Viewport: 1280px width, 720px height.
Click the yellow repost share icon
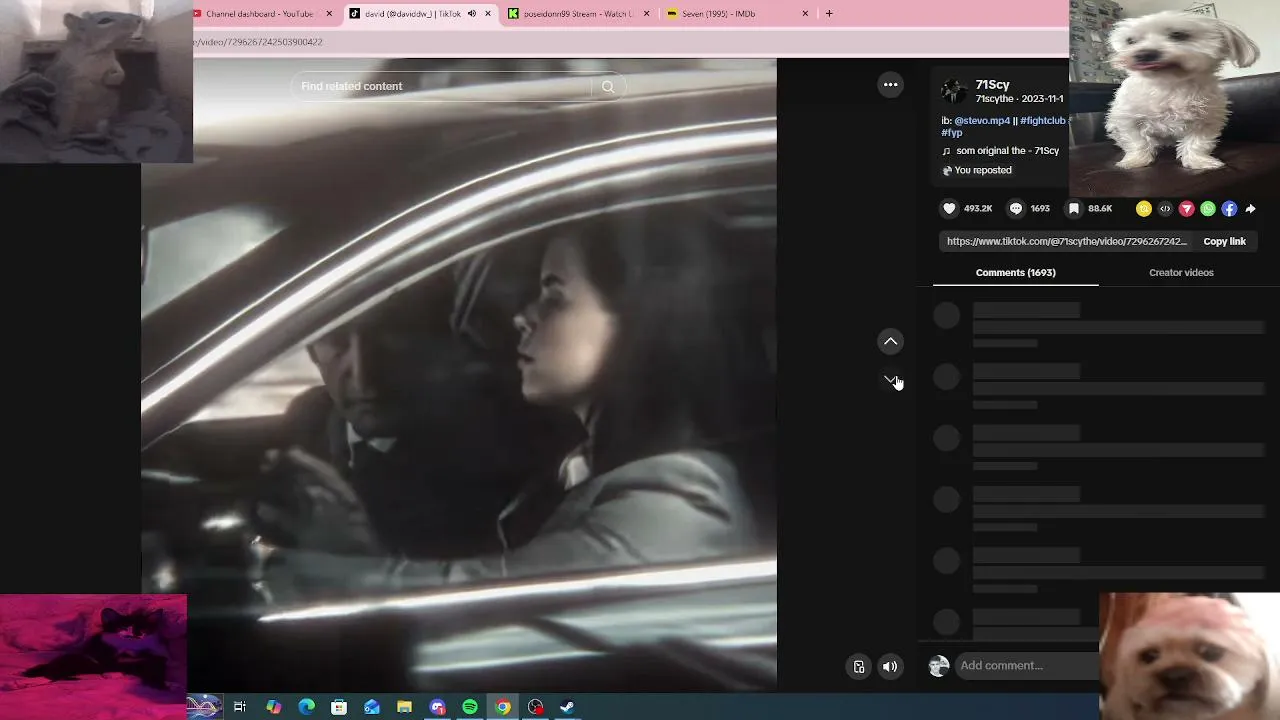(1143, 209)
